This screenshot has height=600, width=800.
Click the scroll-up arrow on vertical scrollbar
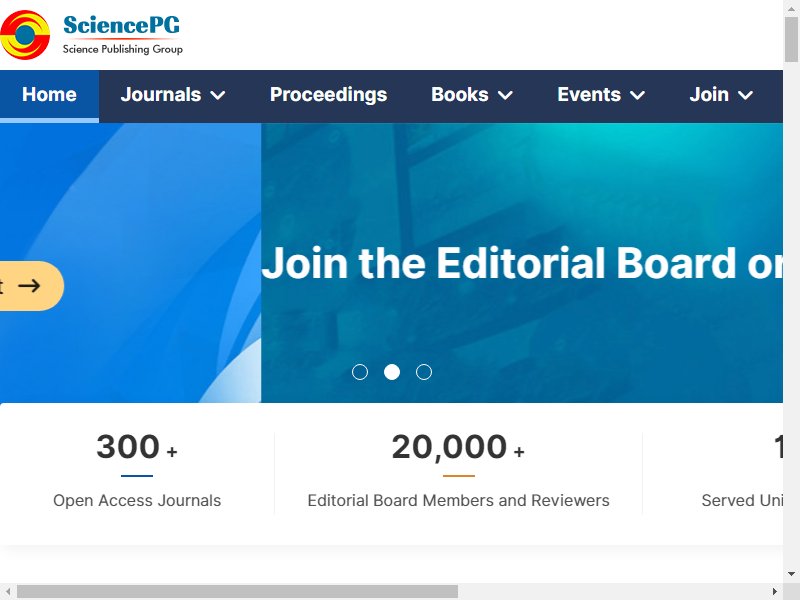pos(791,9)
